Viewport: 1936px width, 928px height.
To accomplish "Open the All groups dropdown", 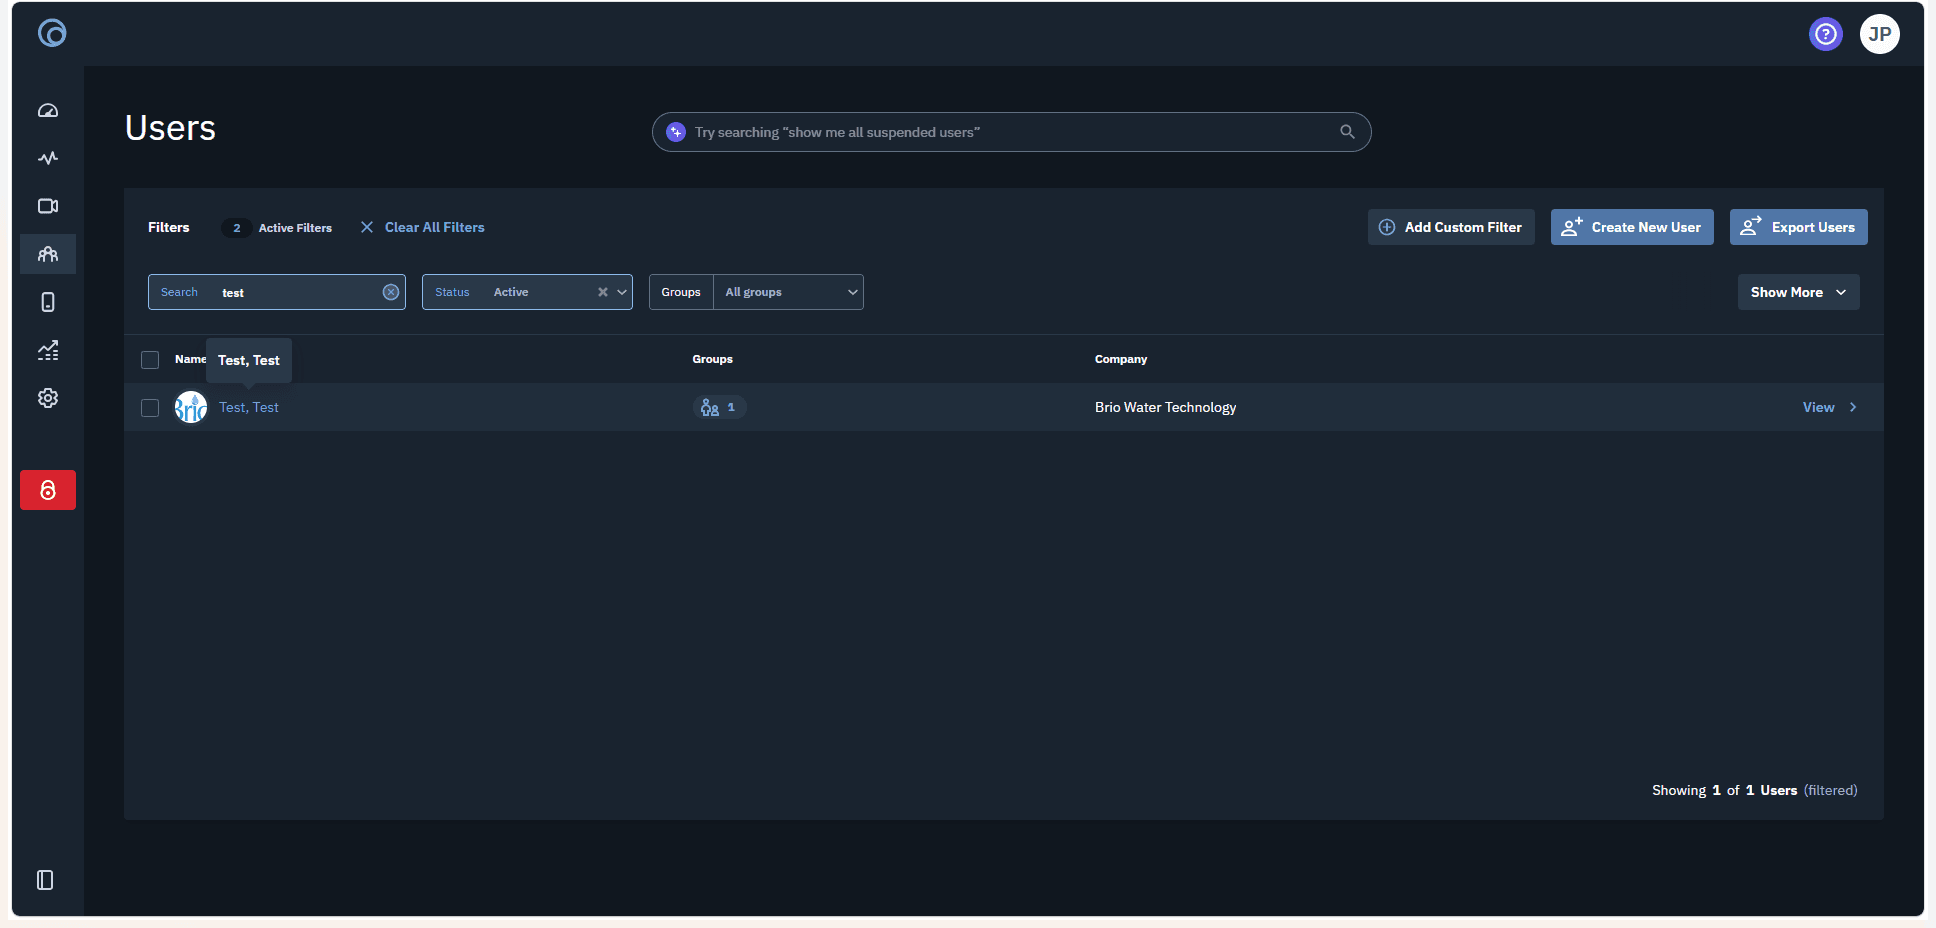I will (x=789, y=292).
